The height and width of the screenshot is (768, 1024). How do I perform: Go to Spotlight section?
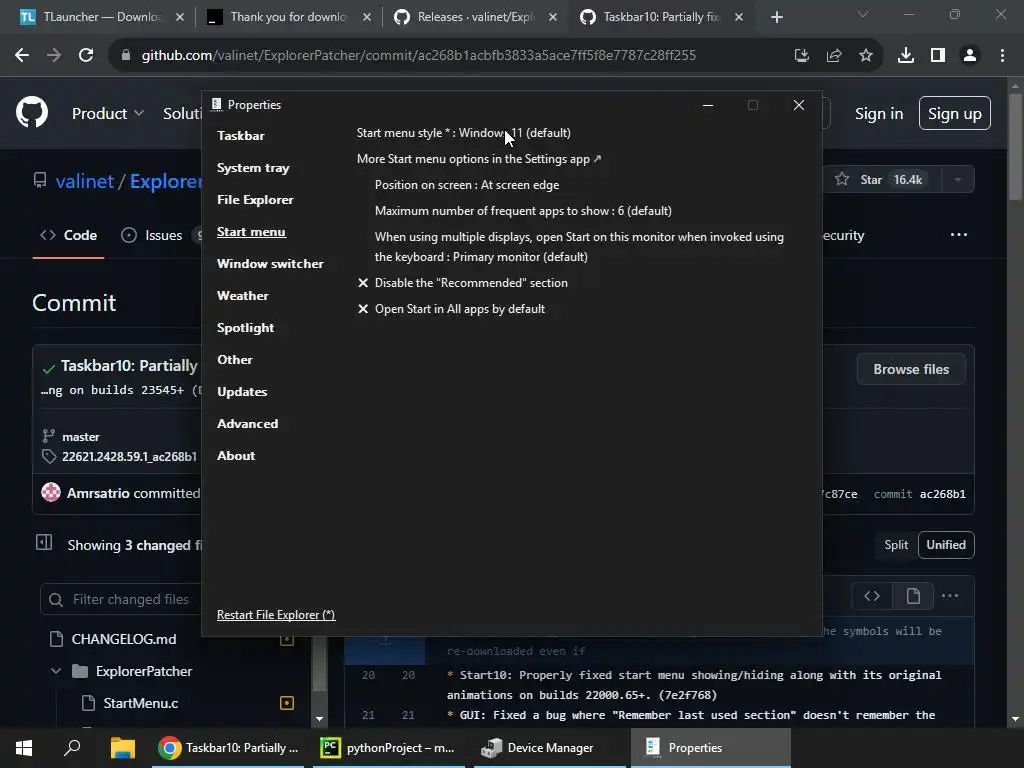pyautogui.click(x=245, y=328)
